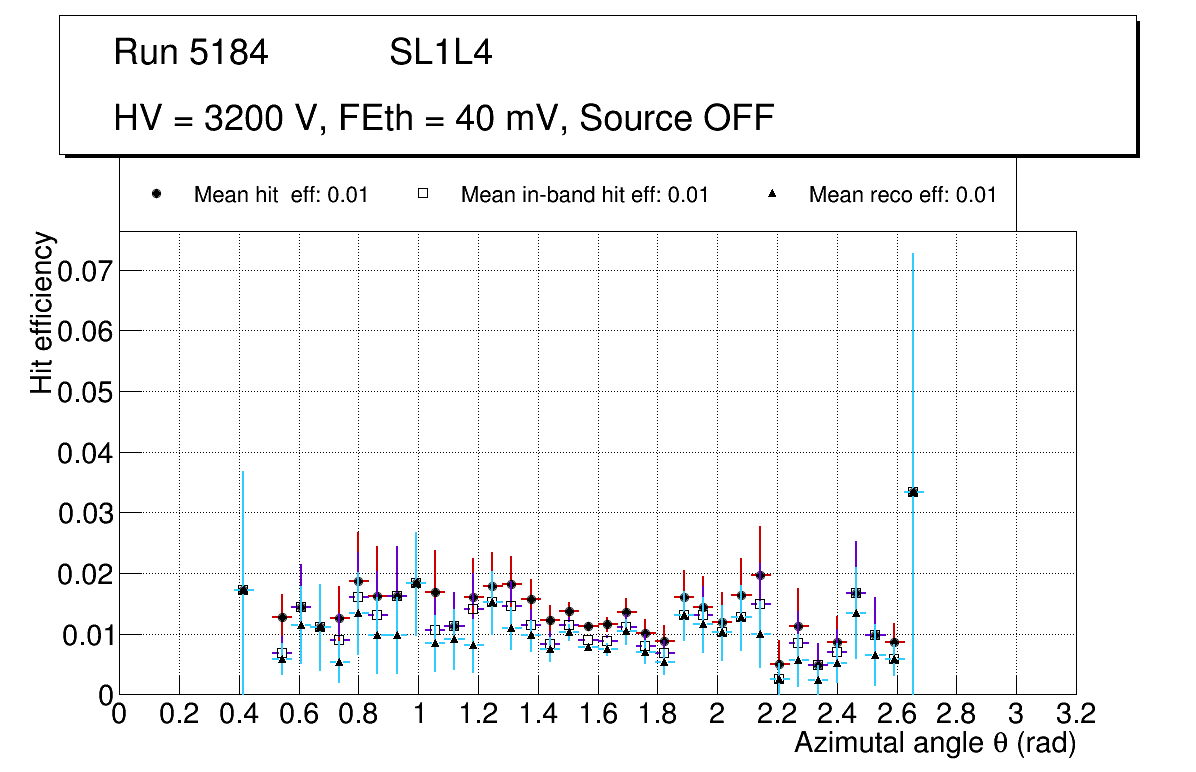This screenshot has height=772, width=1196.
Task: Click the triangle marker at the 2.2 rad gridline
Action: (778, 678)
